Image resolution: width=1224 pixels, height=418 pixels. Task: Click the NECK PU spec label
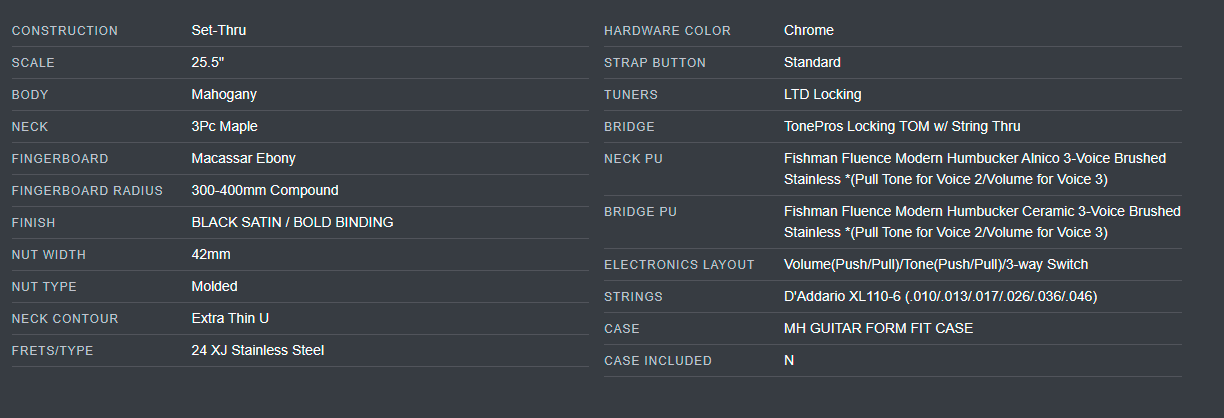(633, 159)
